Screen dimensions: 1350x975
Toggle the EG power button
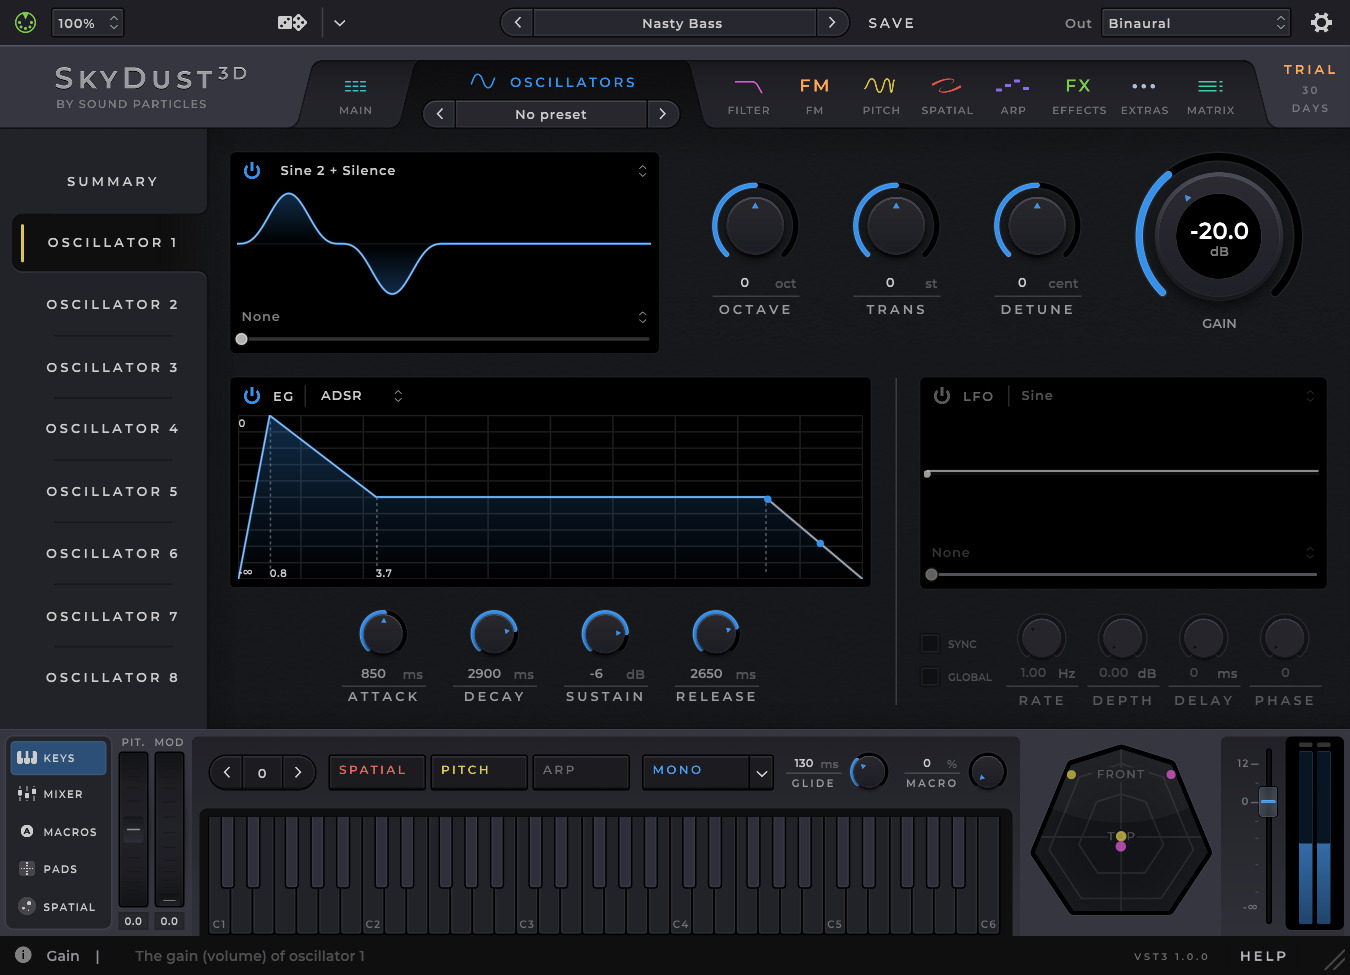(252, 395)
